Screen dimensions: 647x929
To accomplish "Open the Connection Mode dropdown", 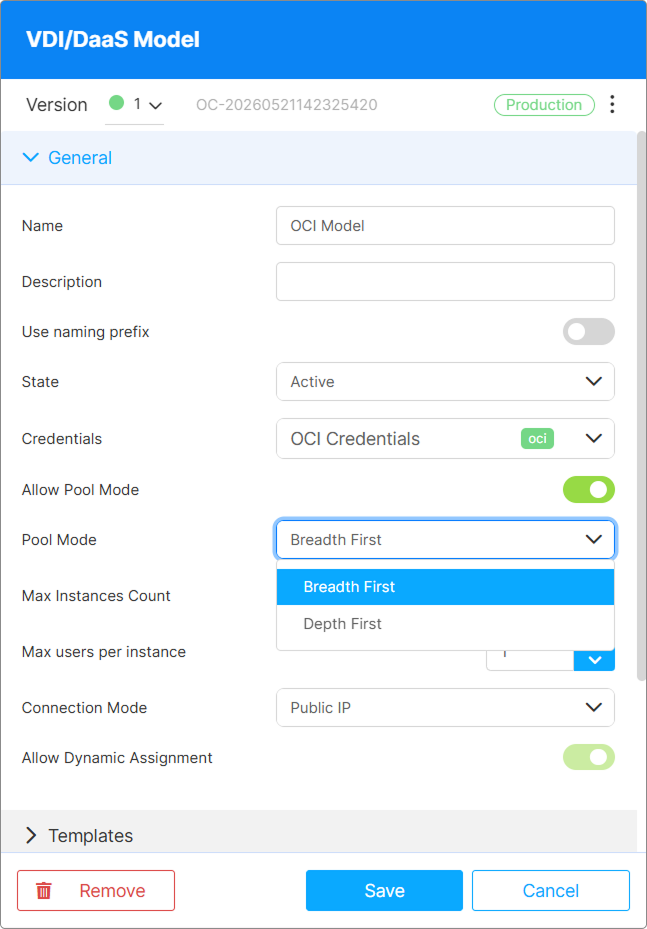I will (445, 707).
